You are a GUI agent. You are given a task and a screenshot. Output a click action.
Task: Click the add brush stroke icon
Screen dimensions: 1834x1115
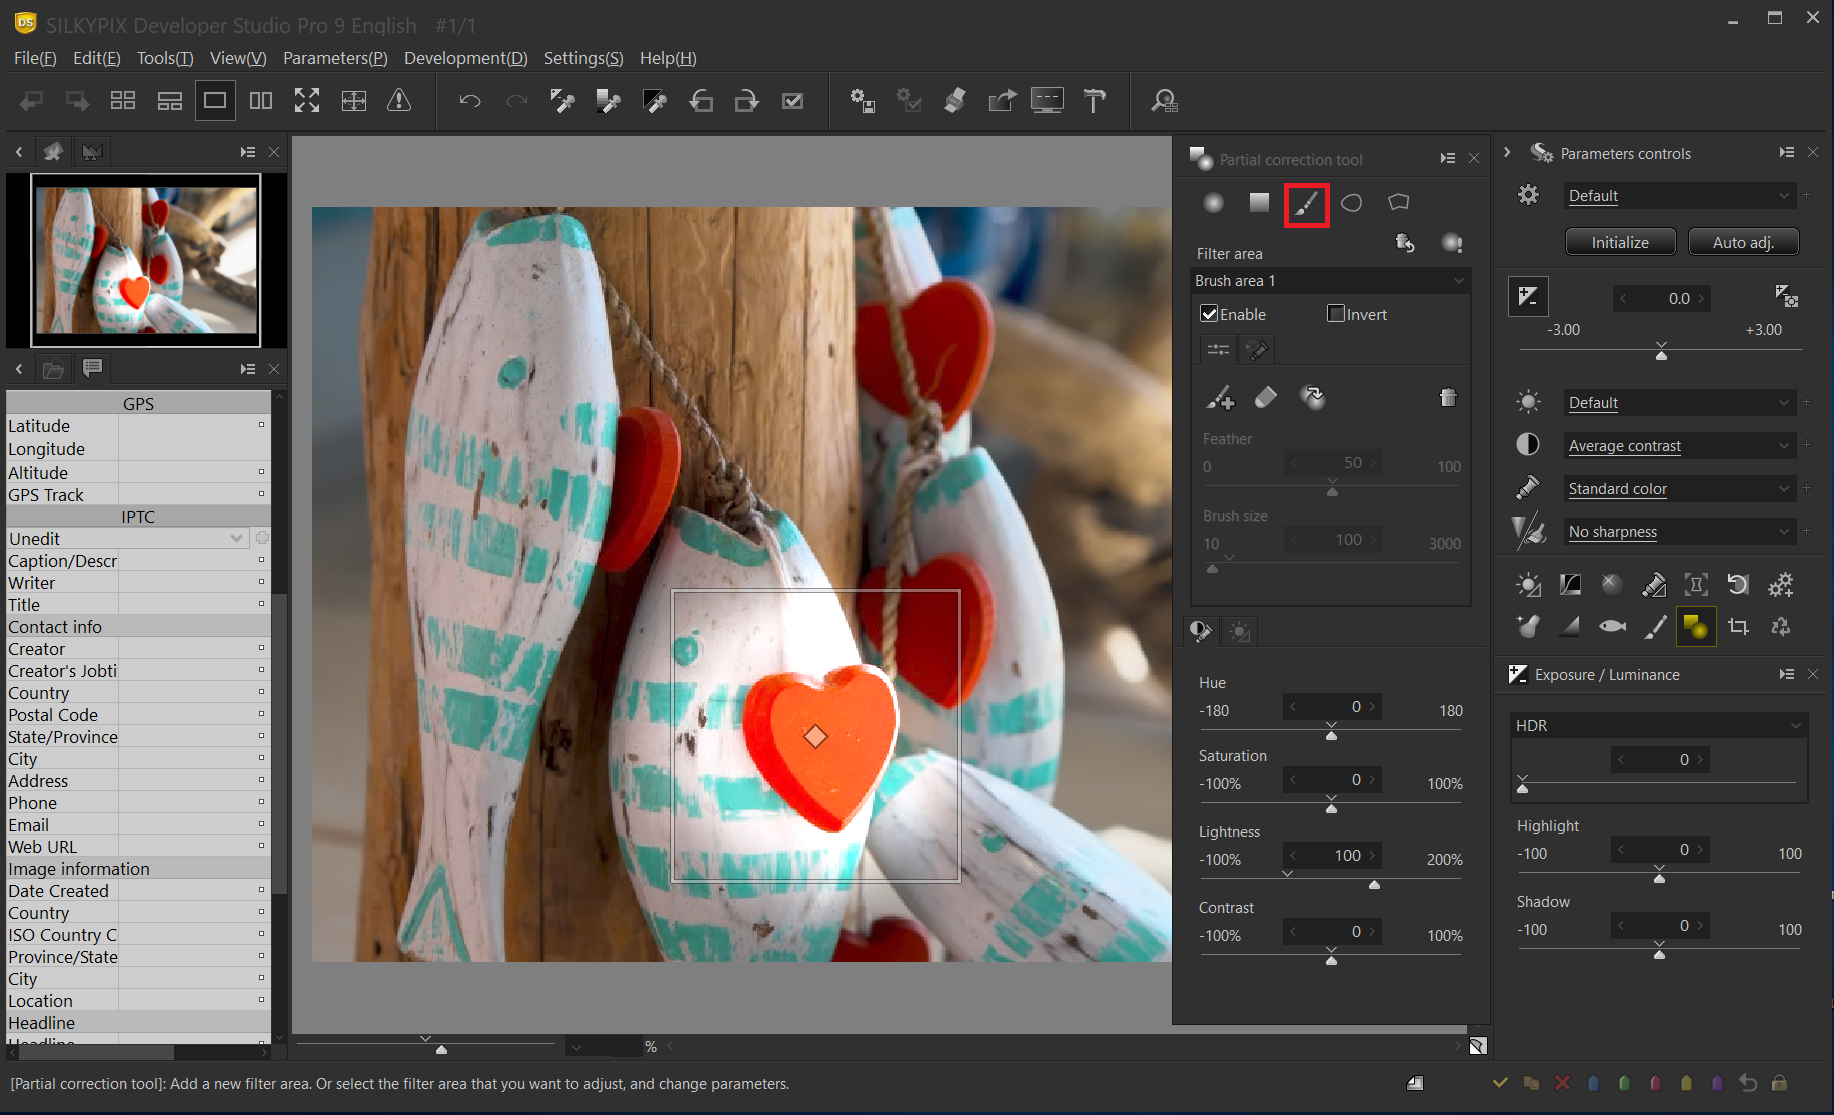tap(1219, 398)
